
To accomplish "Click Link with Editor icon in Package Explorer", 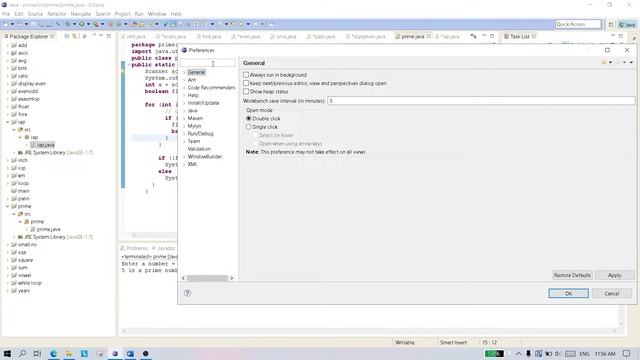I will pos(74,36).
